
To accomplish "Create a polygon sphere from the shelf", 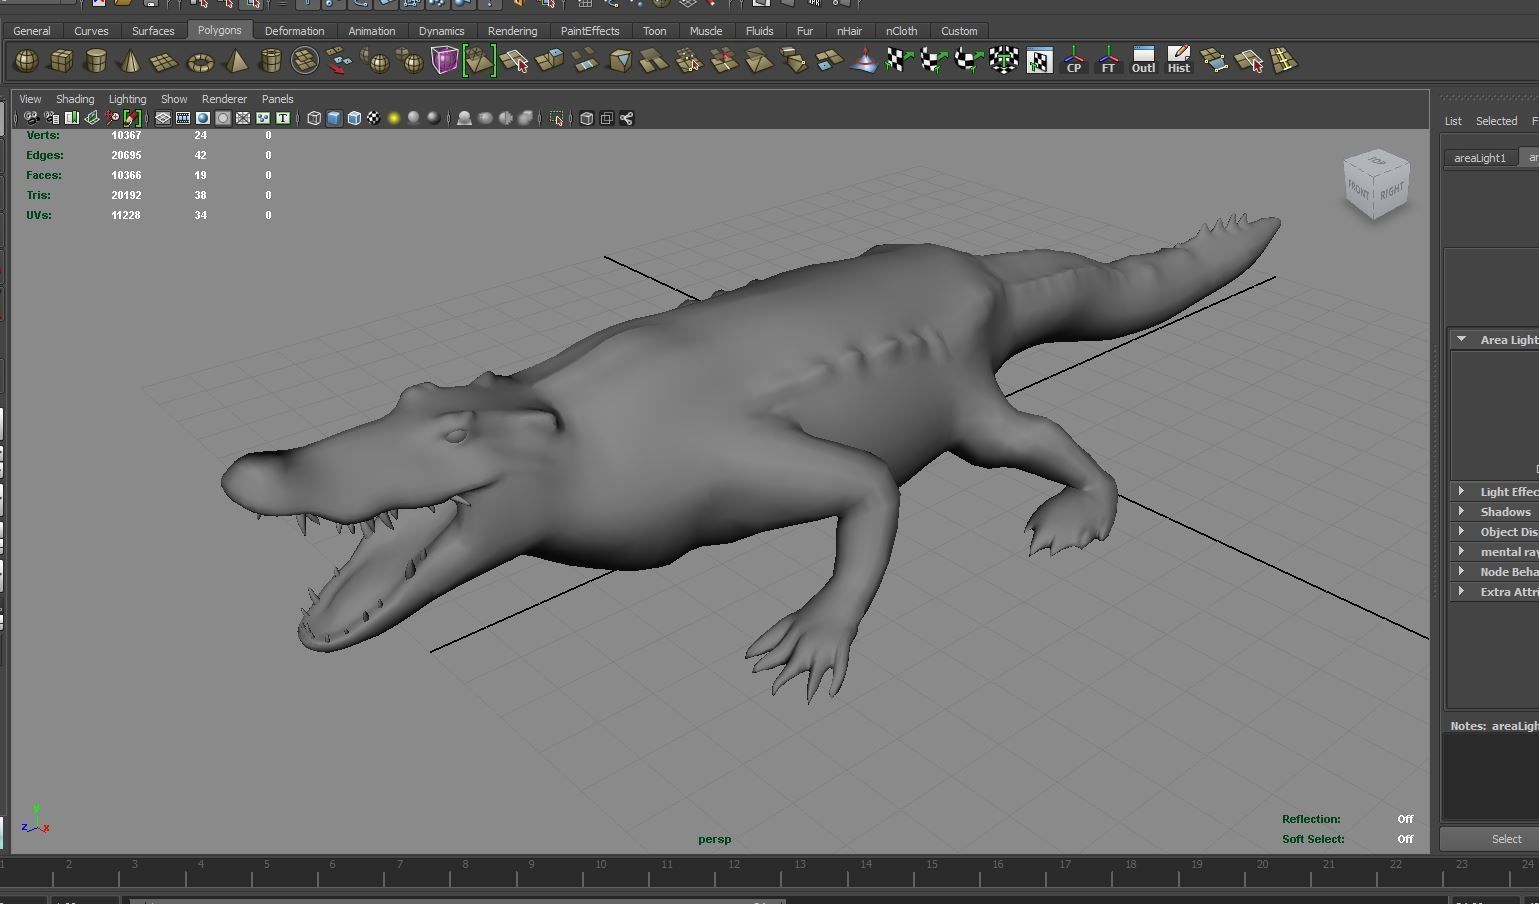I will coord(26,62).
